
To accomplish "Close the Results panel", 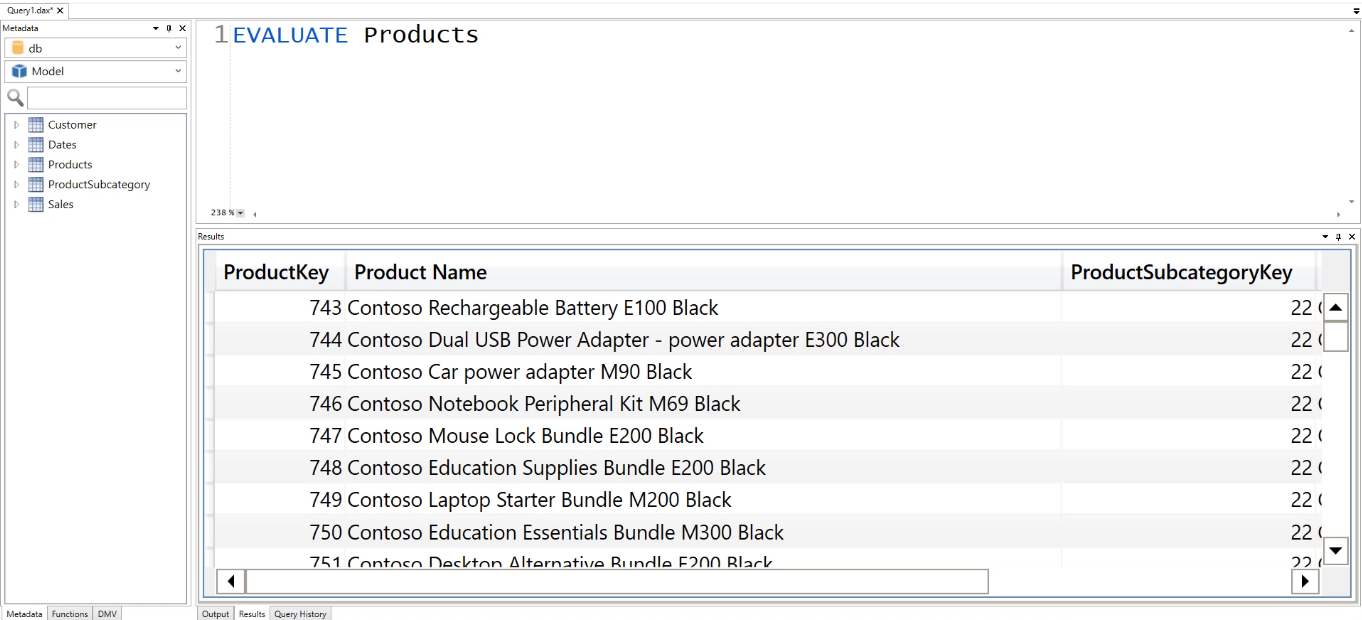I will 1352,237.
